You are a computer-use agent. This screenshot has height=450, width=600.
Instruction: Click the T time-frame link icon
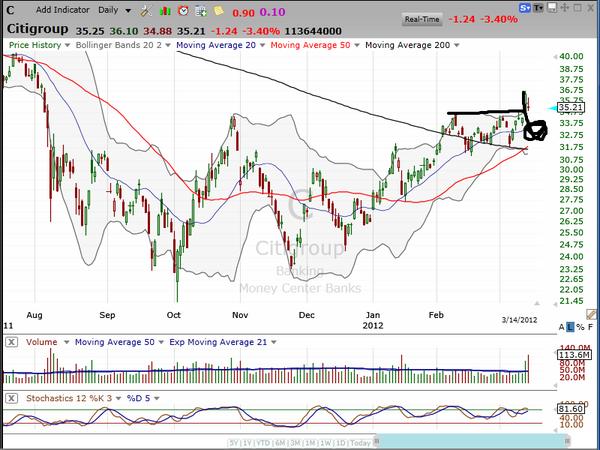538,8
